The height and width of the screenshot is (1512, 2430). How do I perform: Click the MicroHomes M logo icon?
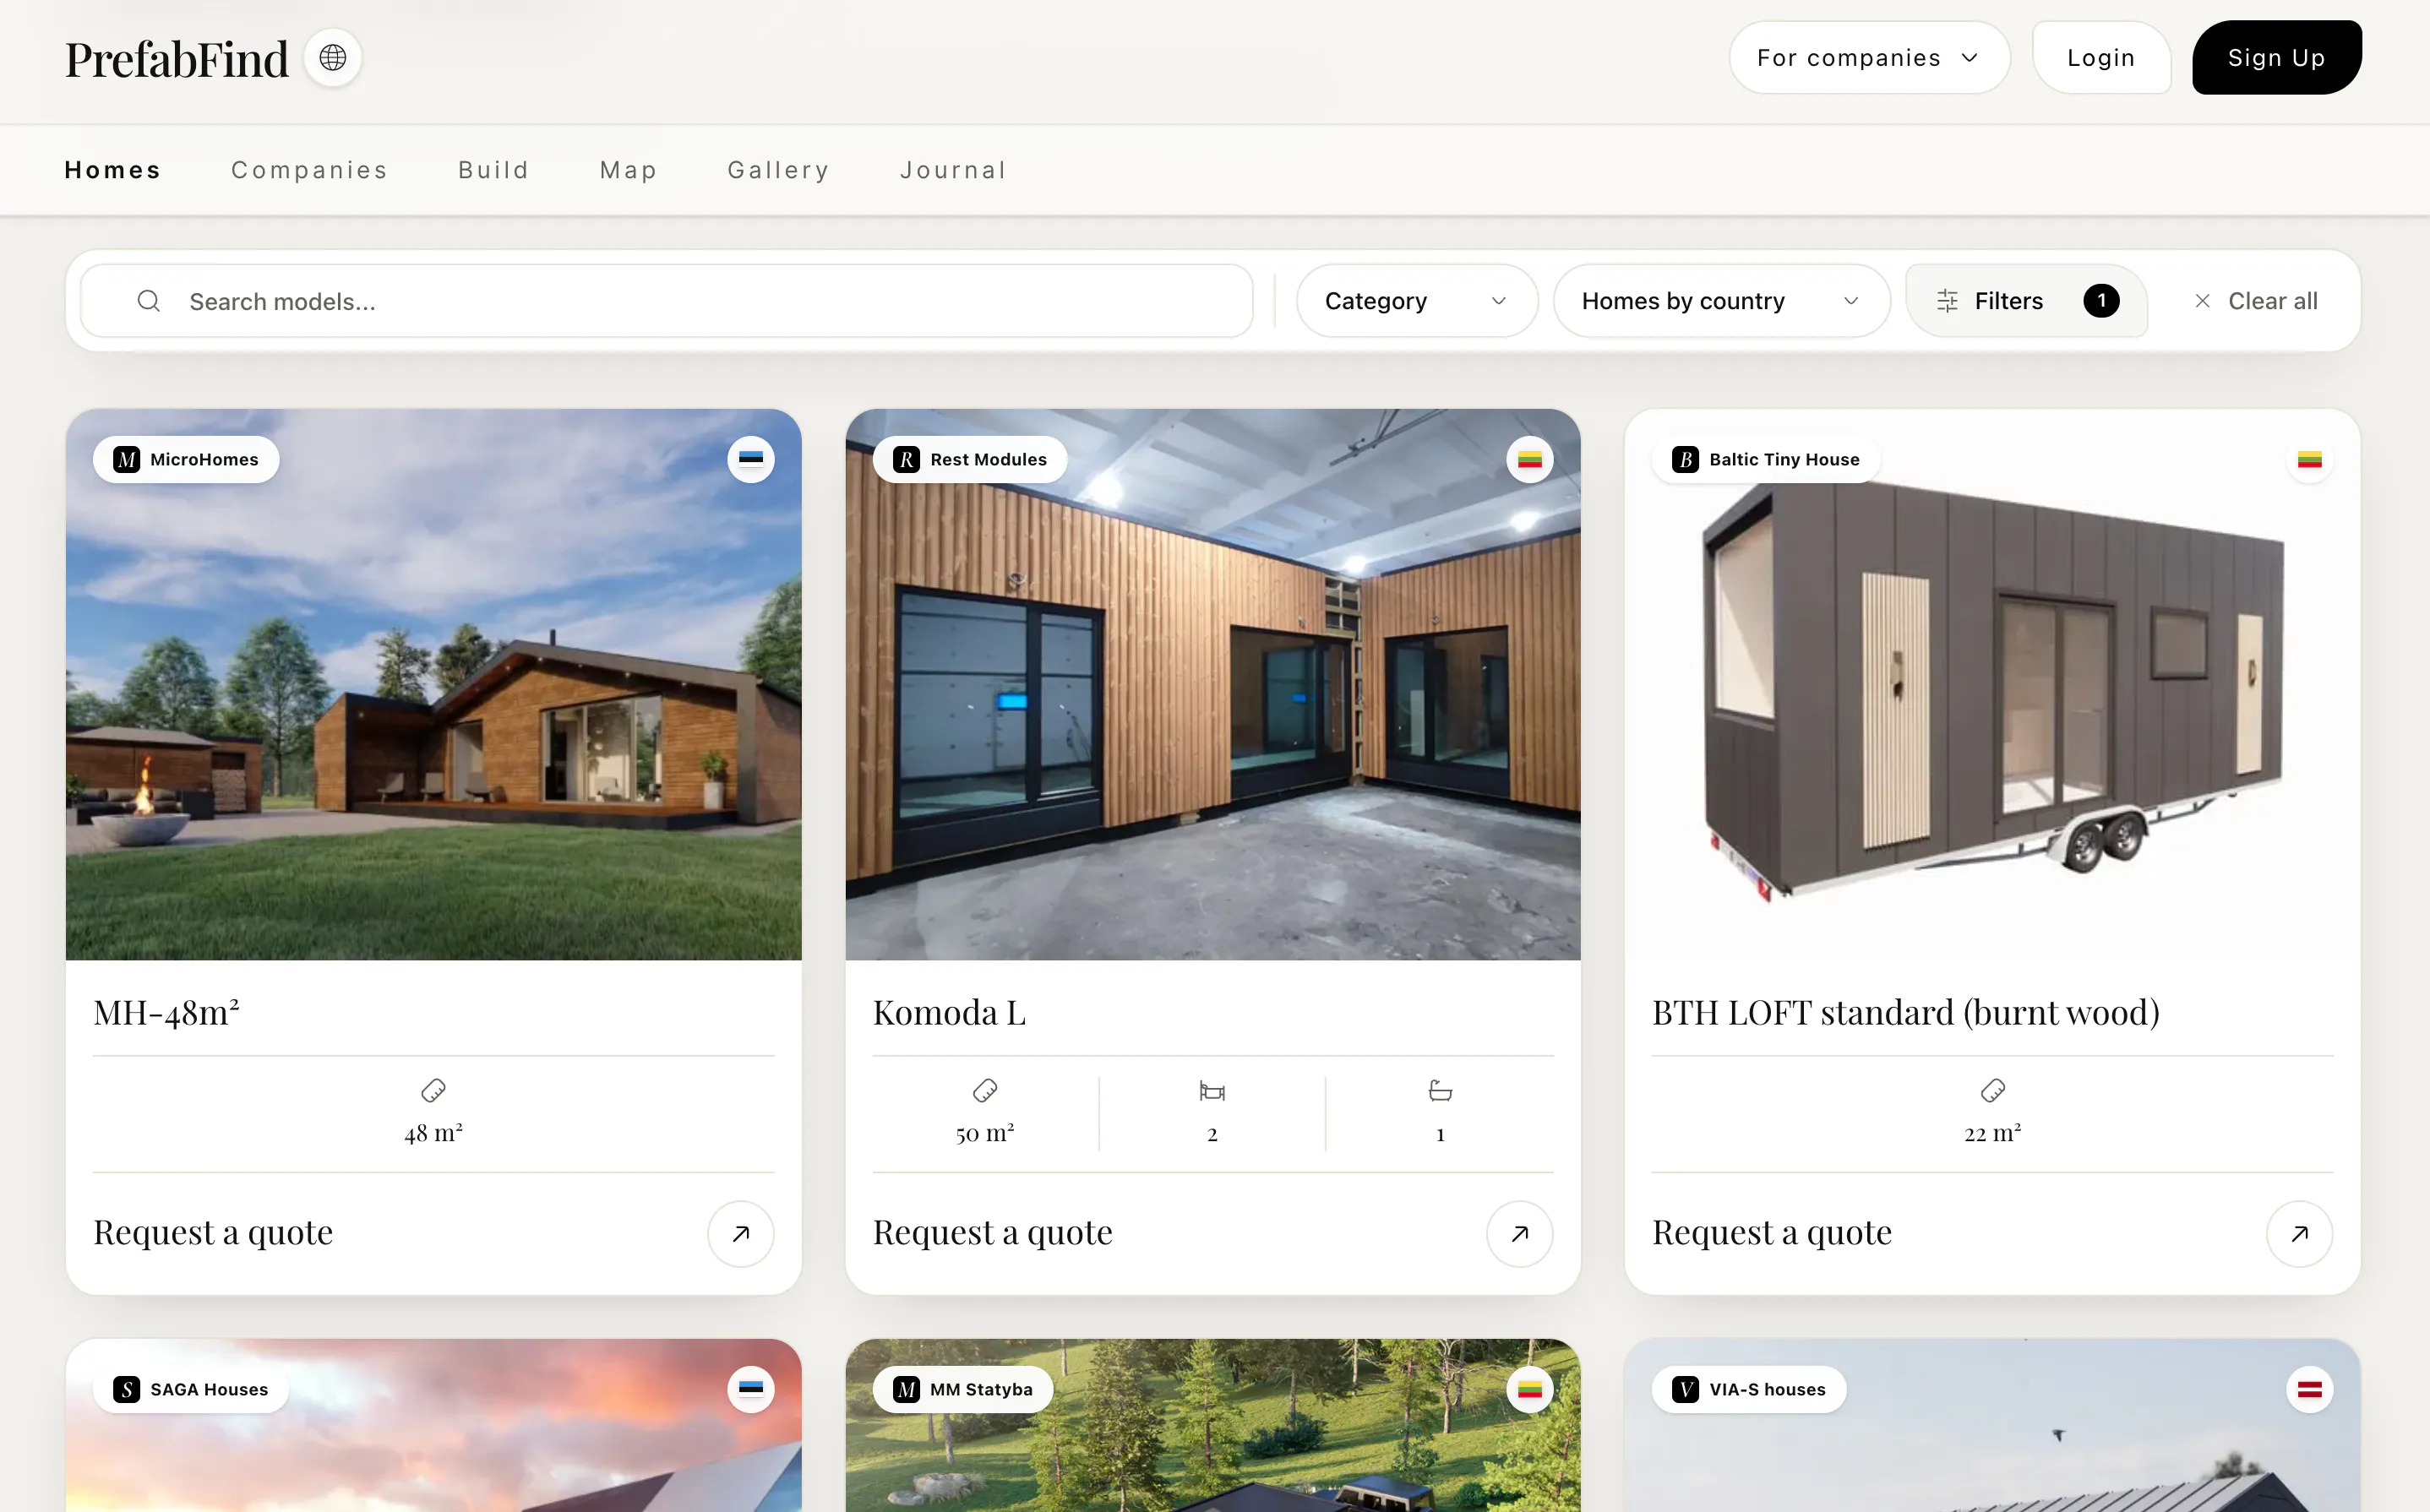click(x=126, y=460)
